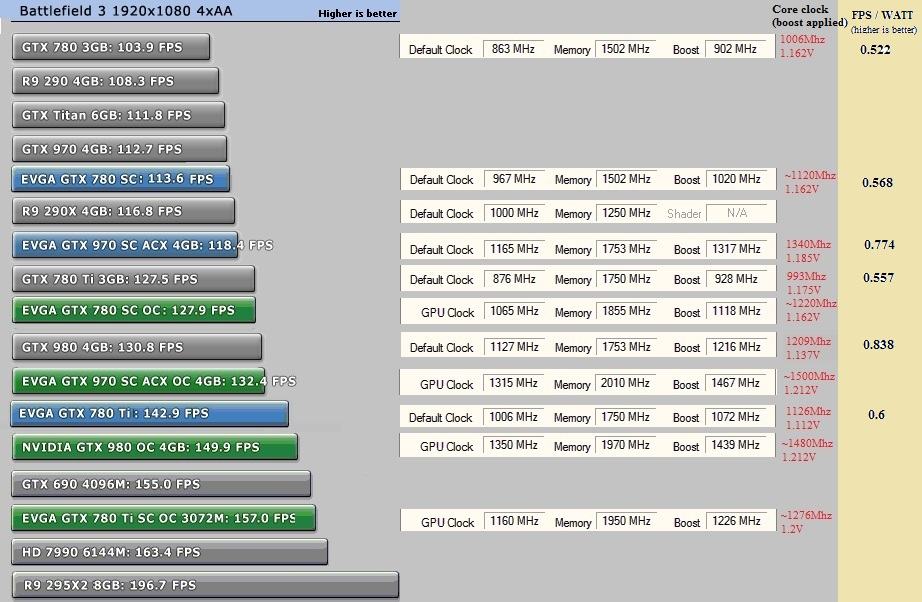Click the Battlefield 3 1920x1080 4xAA title
Viewport: 922px width, 602px height.
click(126, 11)
